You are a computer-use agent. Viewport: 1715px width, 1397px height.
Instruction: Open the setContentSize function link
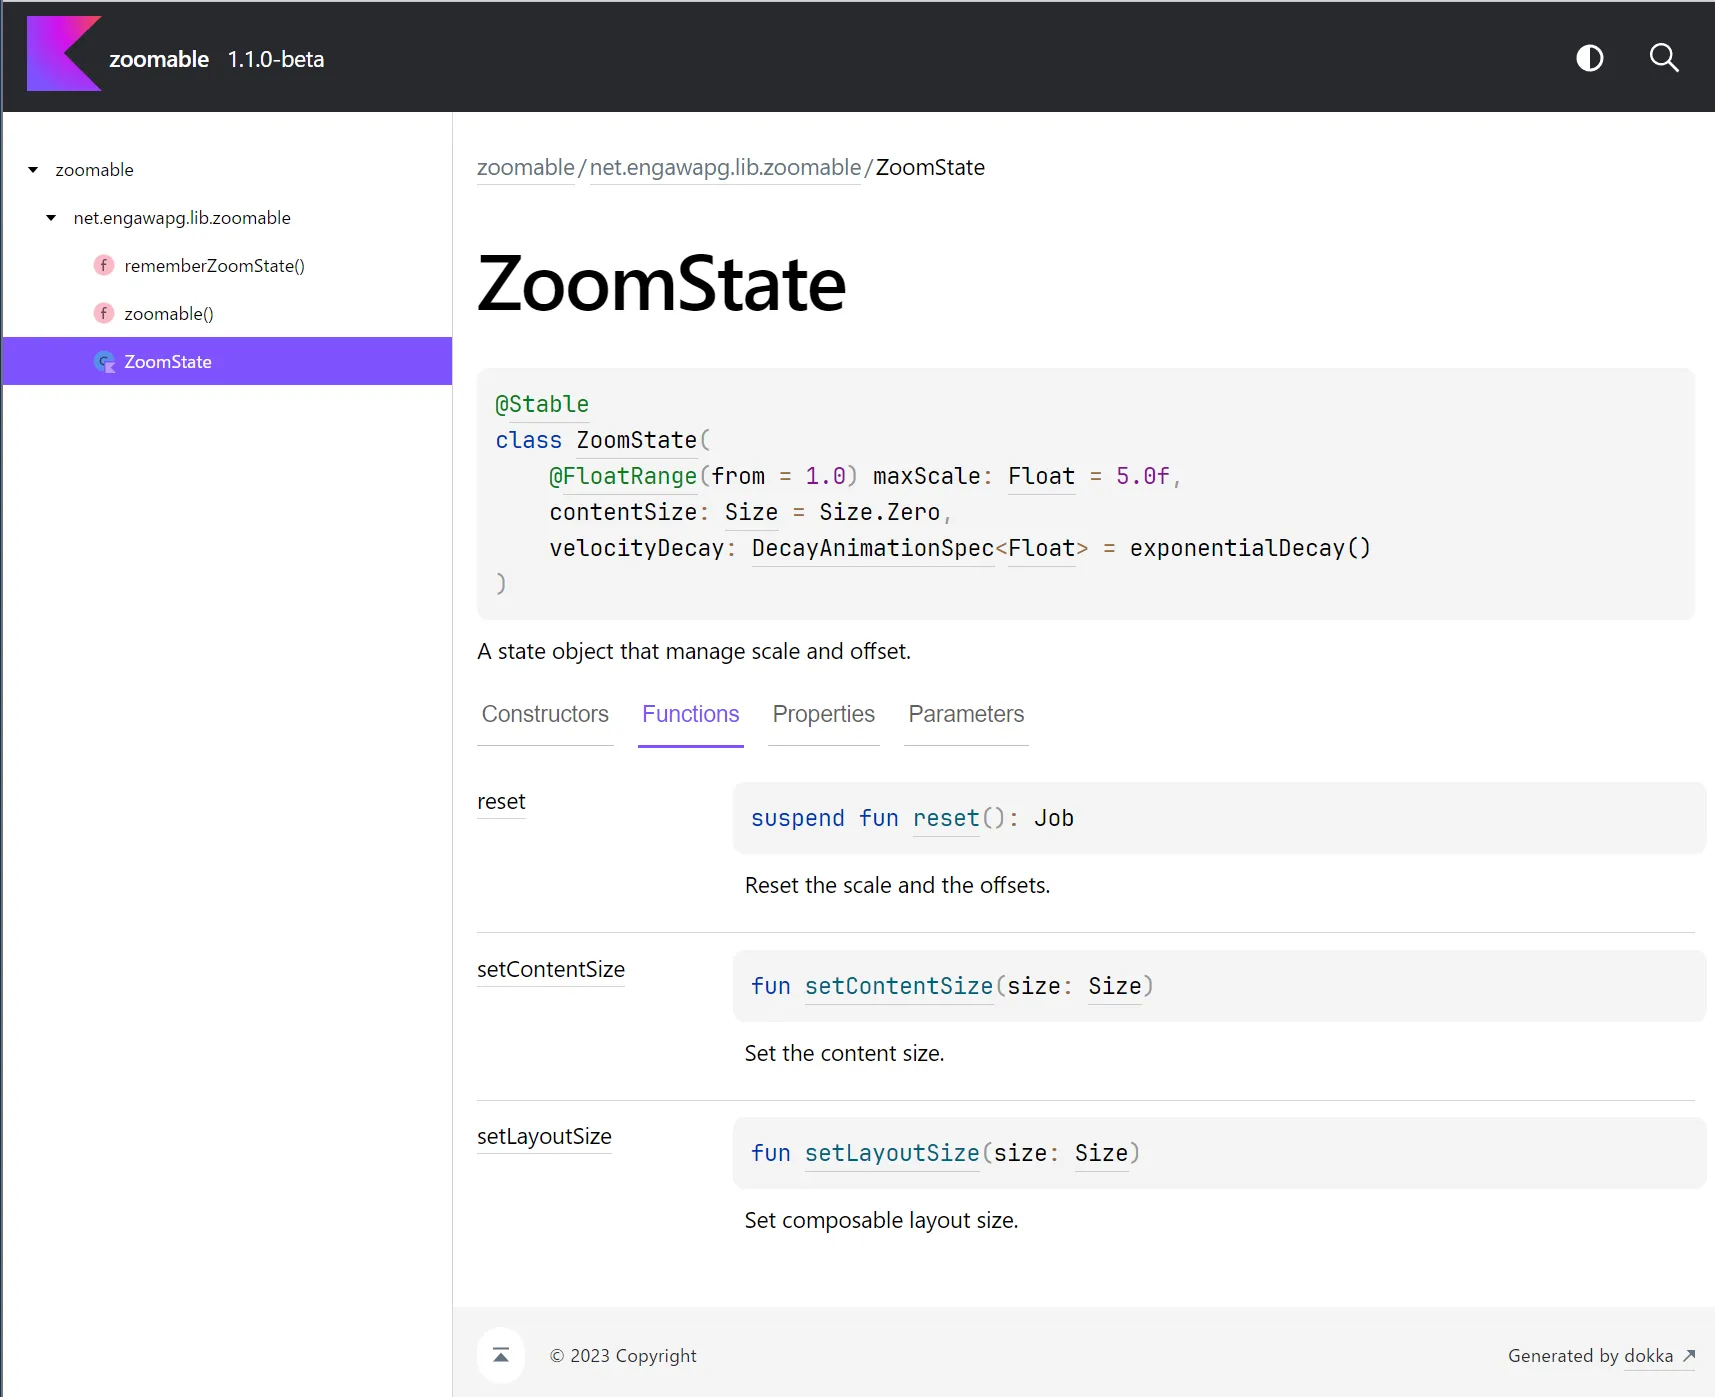coord(550,970)
